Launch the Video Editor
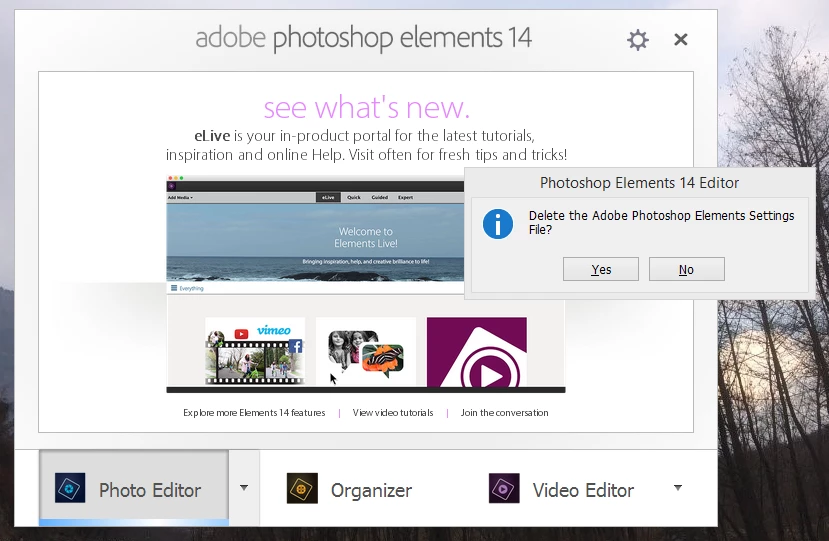 [x=561, y=489]
